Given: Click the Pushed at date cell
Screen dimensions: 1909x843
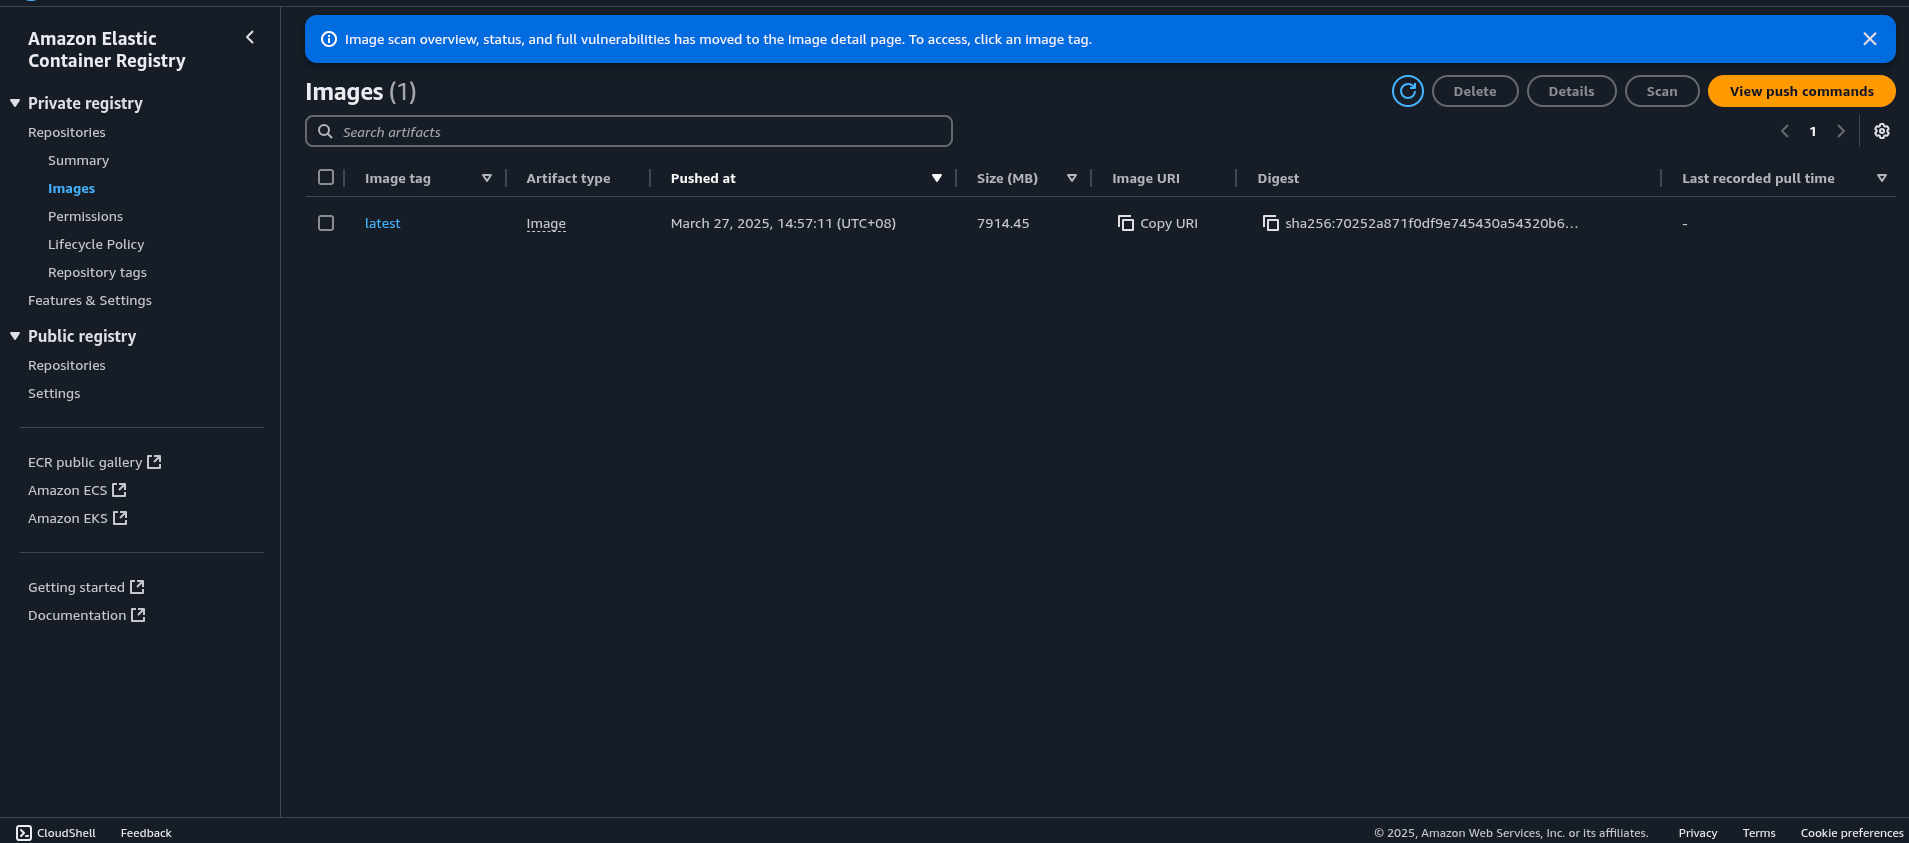Looking at the screenshot, I should click(783, 223).
